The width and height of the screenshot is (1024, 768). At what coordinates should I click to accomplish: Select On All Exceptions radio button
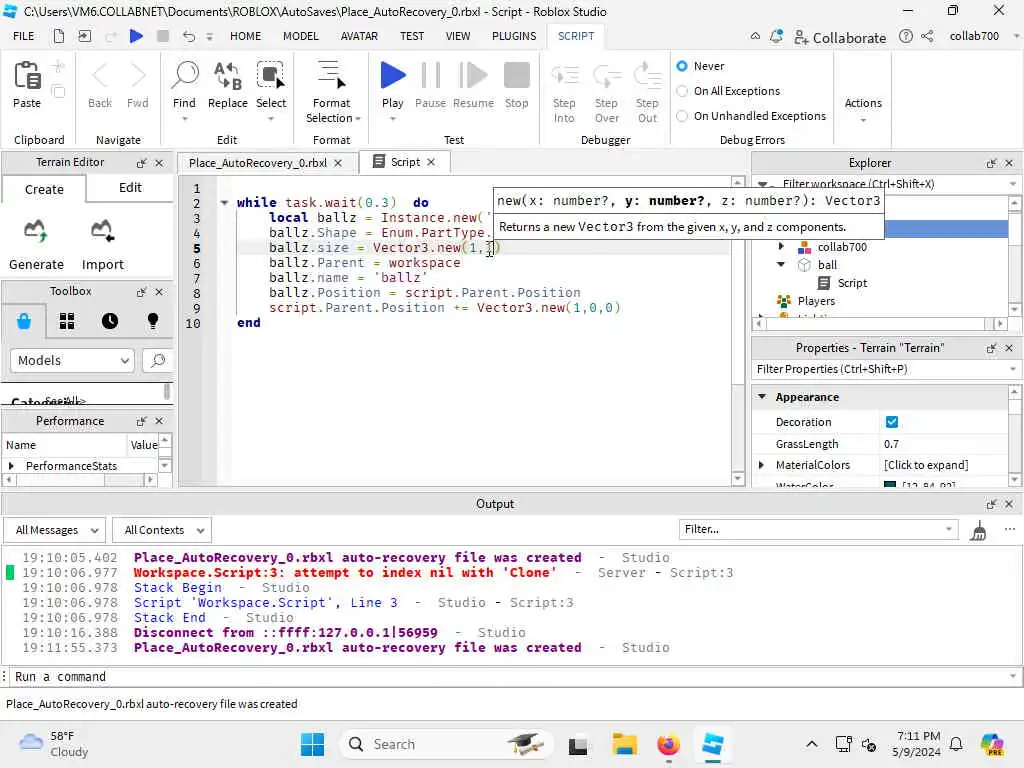682,91
